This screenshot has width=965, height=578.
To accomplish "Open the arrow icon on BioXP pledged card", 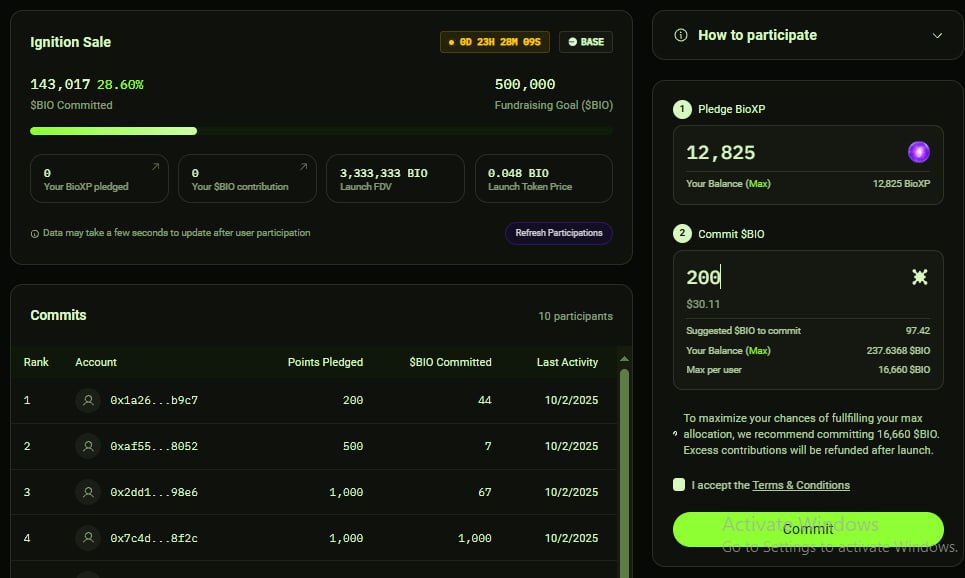I will tap(156, 166).
